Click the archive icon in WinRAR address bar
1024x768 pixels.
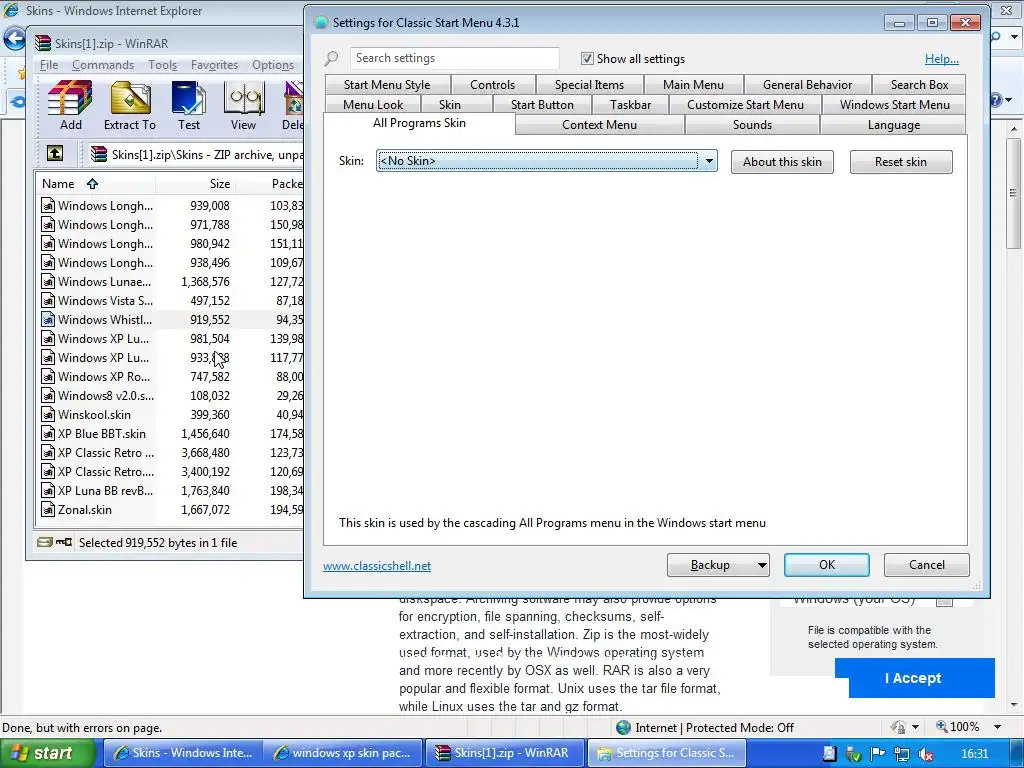click(x=99, y=154)
